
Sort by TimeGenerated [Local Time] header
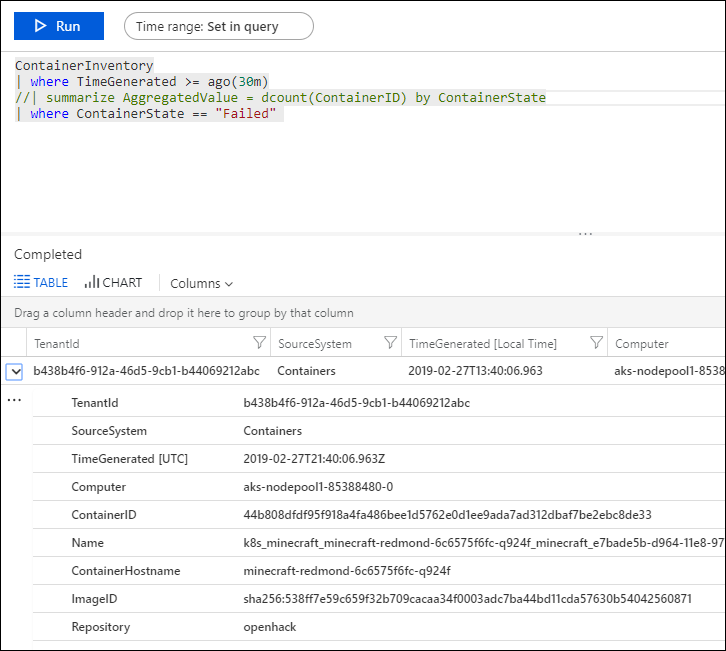pyautogui.click(x=483, y=344)
